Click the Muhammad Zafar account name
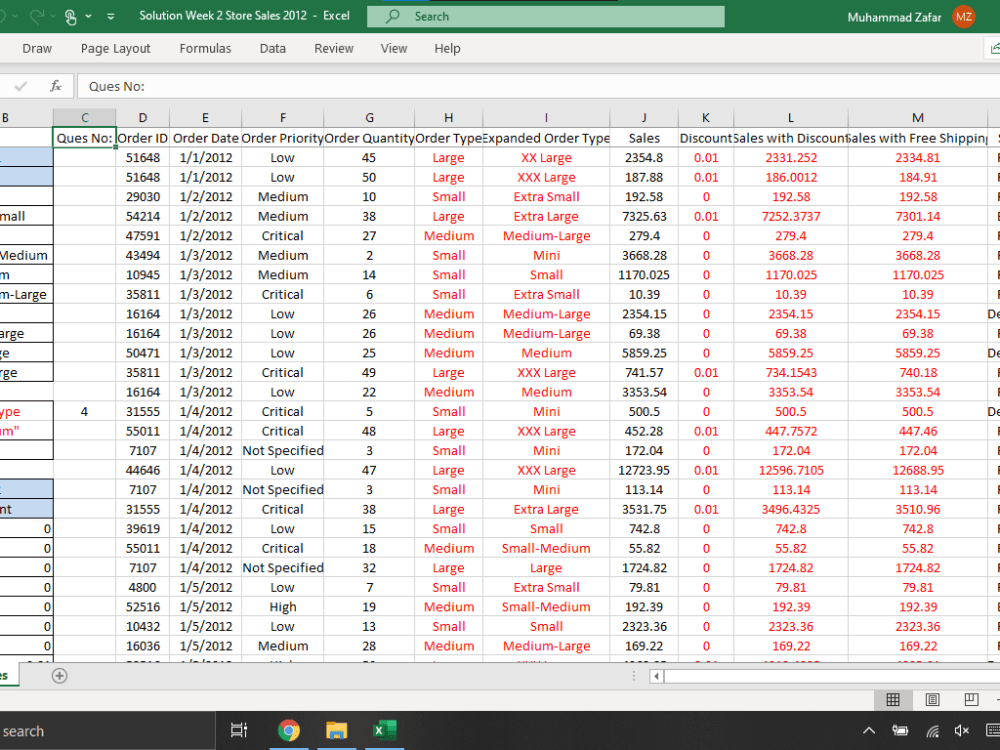The image size is (1000, 750). (894, 17)
